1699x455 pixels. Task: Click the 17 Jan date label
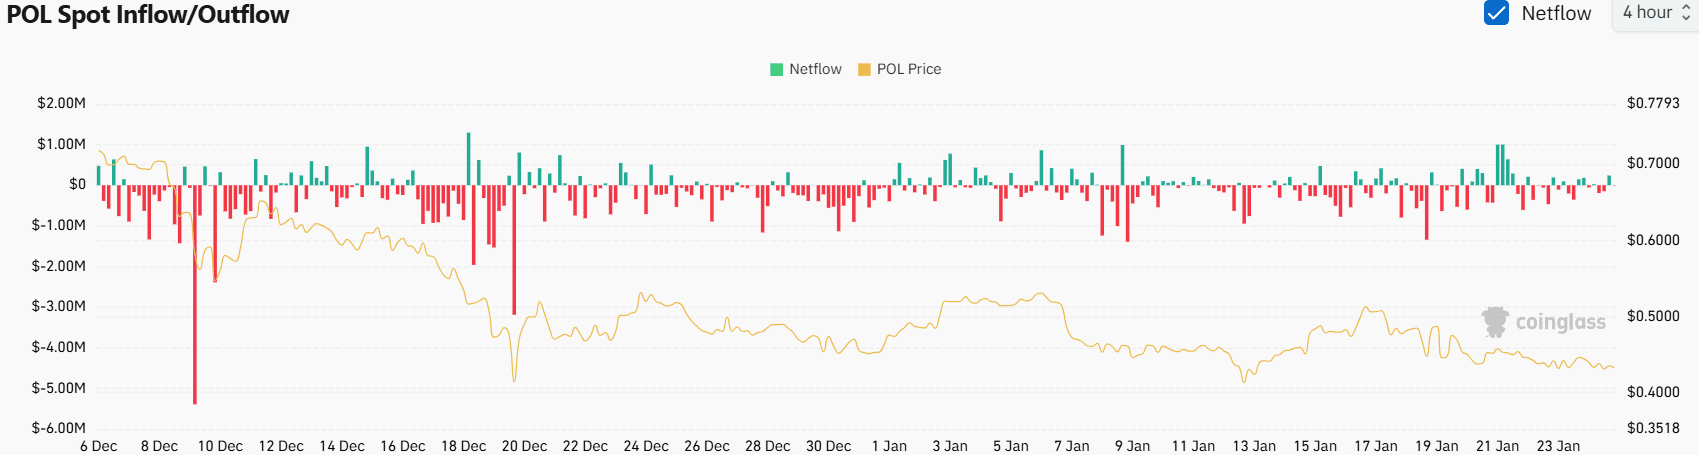pyautogui.click(x=1376, y=446)
